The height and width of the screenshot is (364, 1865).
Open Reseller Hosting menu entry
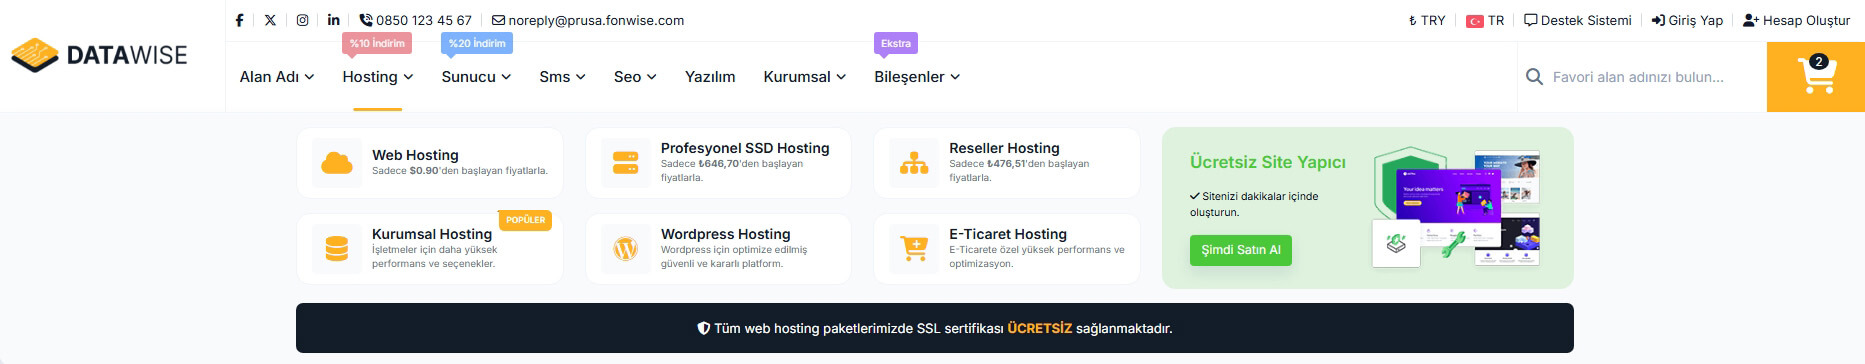(x=1007, y=163)
